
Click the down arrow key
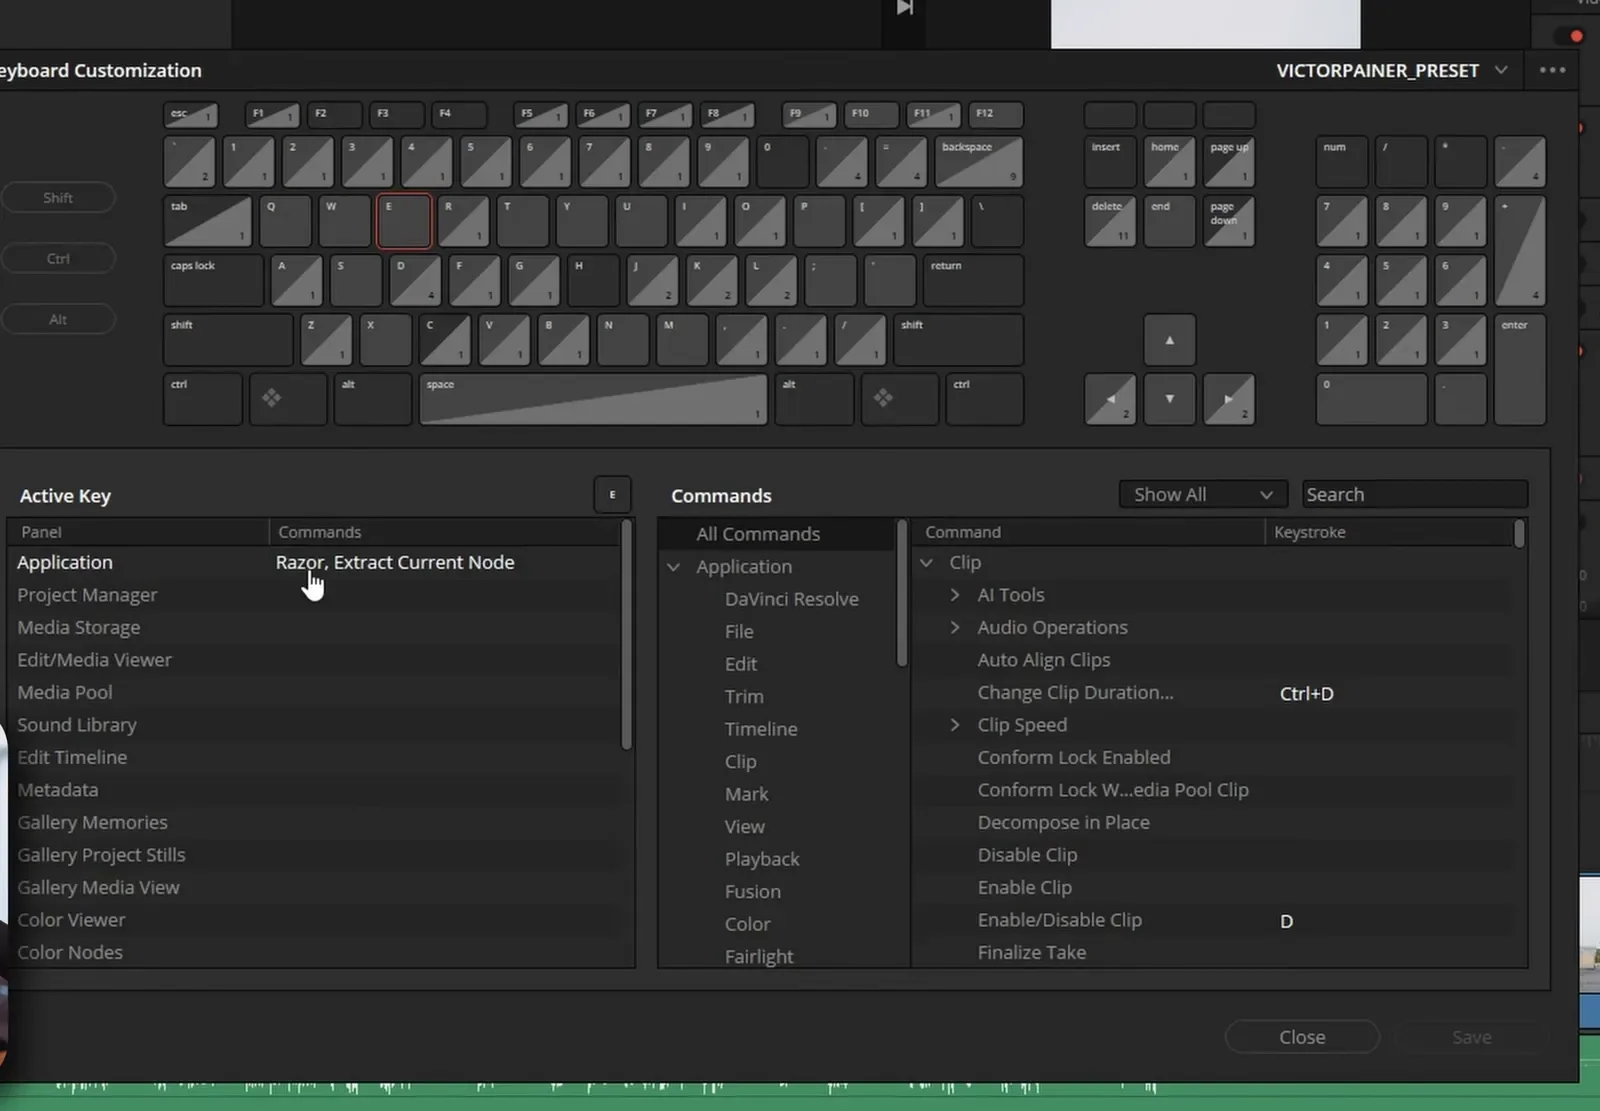point(1169,399)
